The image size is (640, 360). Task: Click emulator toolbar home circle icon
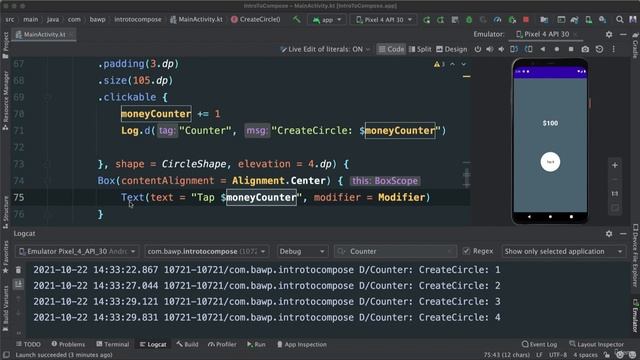[556, 49]
